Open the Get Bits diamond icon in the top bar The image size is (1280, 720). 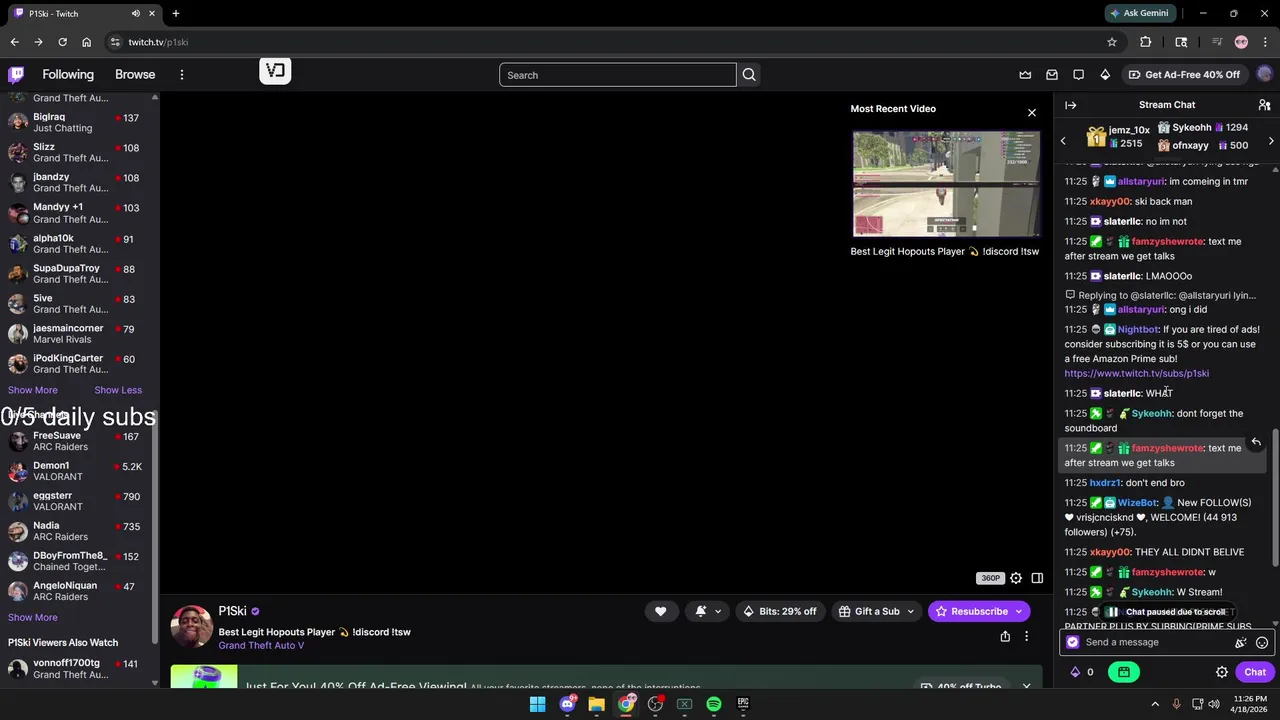[1105, 75]
